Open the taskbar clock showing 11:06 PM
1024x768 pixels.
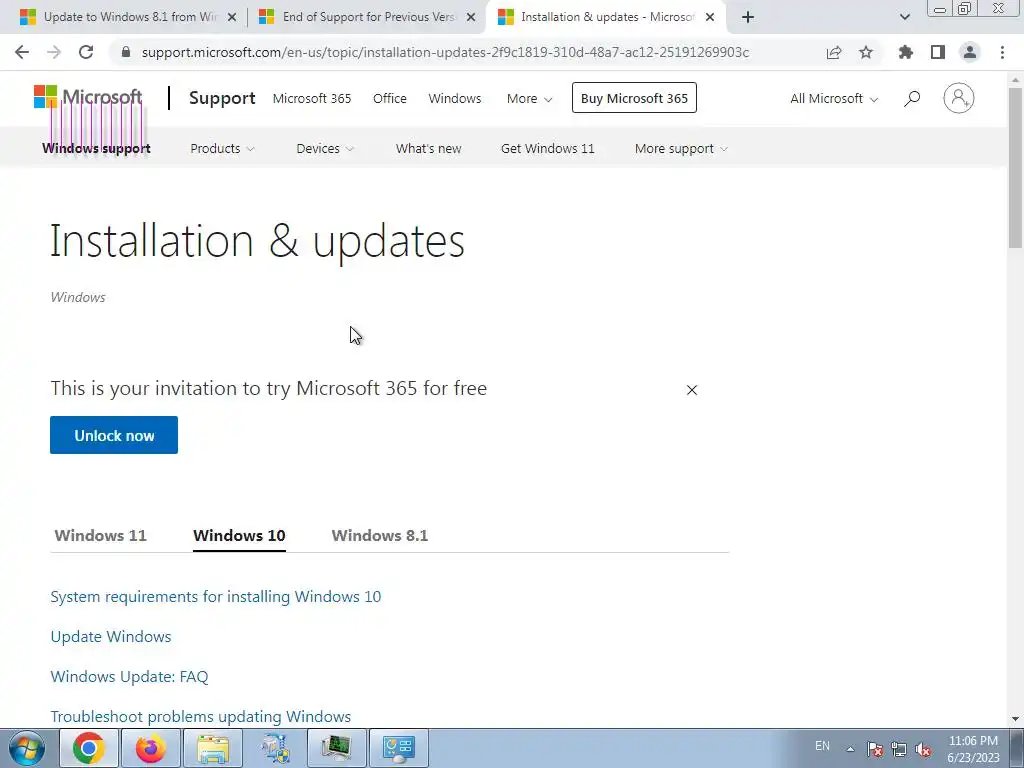973,749
